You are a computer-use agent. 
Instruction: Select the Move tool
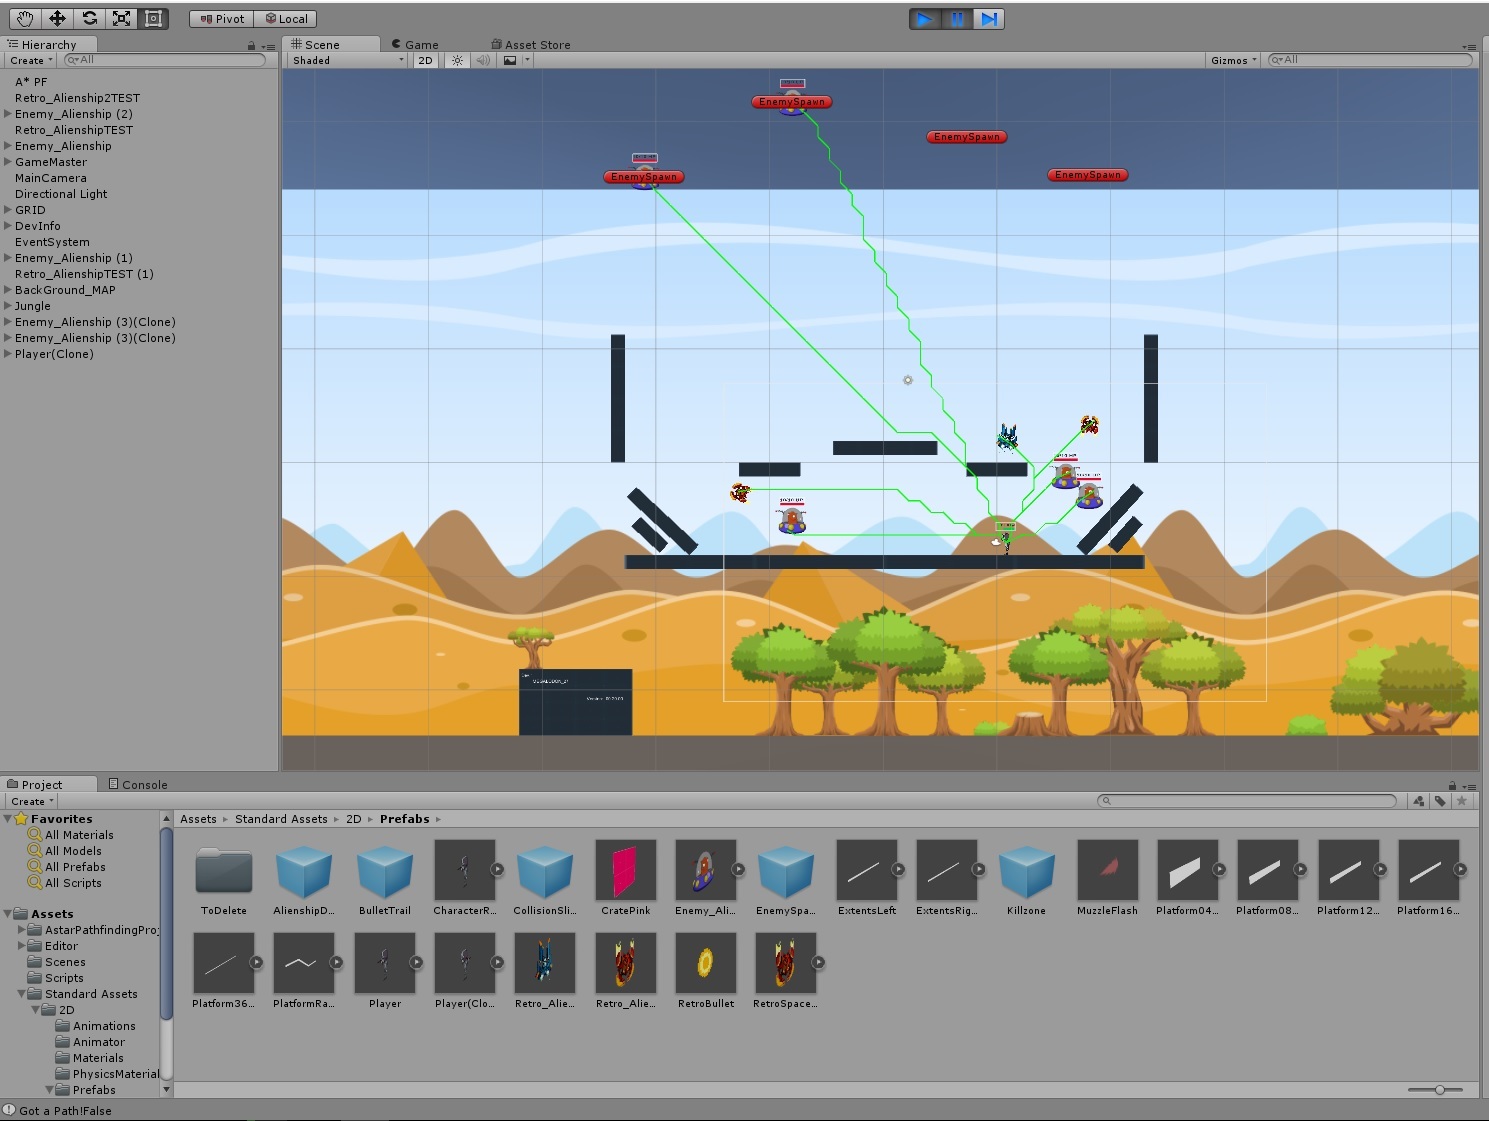(57, 18)
